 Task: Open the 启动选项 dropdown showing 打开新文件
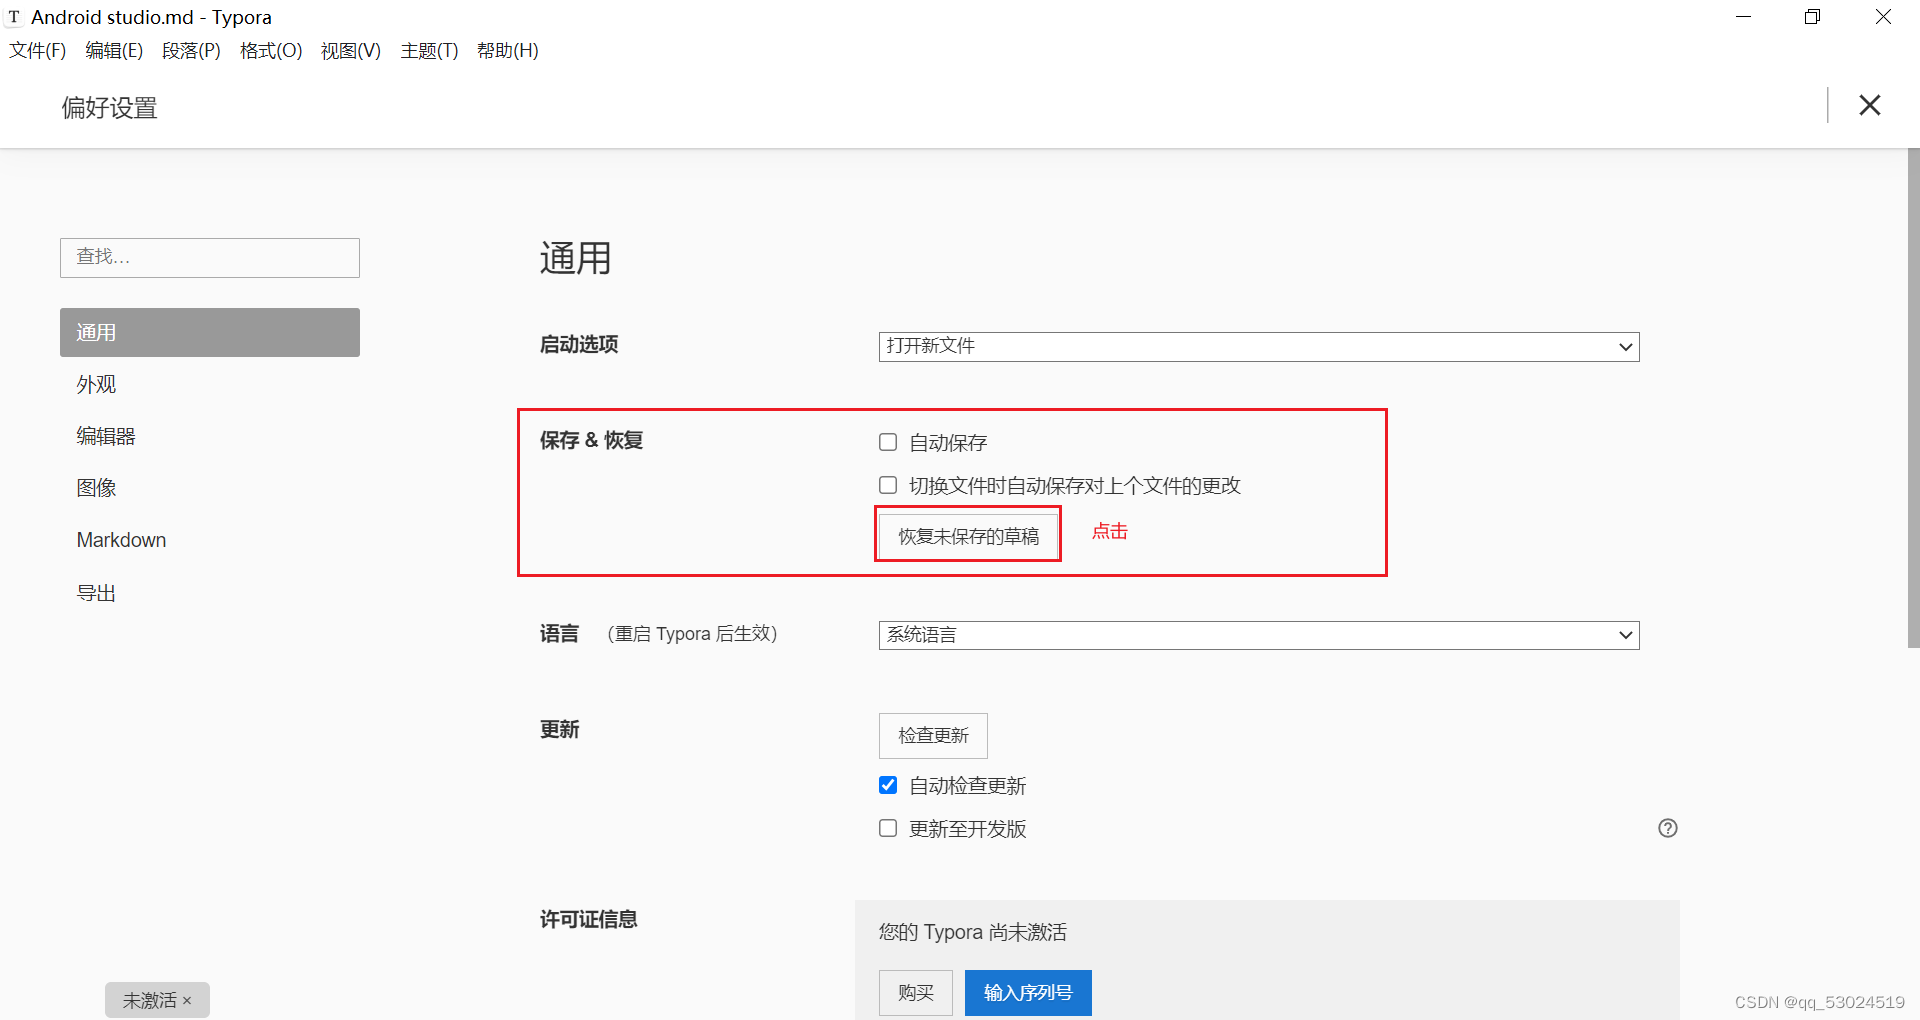1259,346
